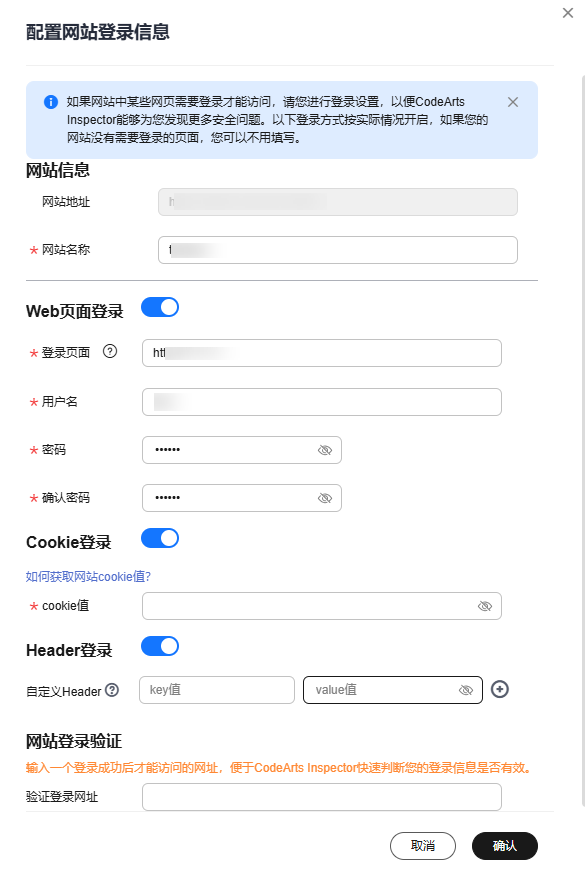Reveal Header value值 with eye icon
This screenshot has width=585, height=875.
(x=466, y=691)
